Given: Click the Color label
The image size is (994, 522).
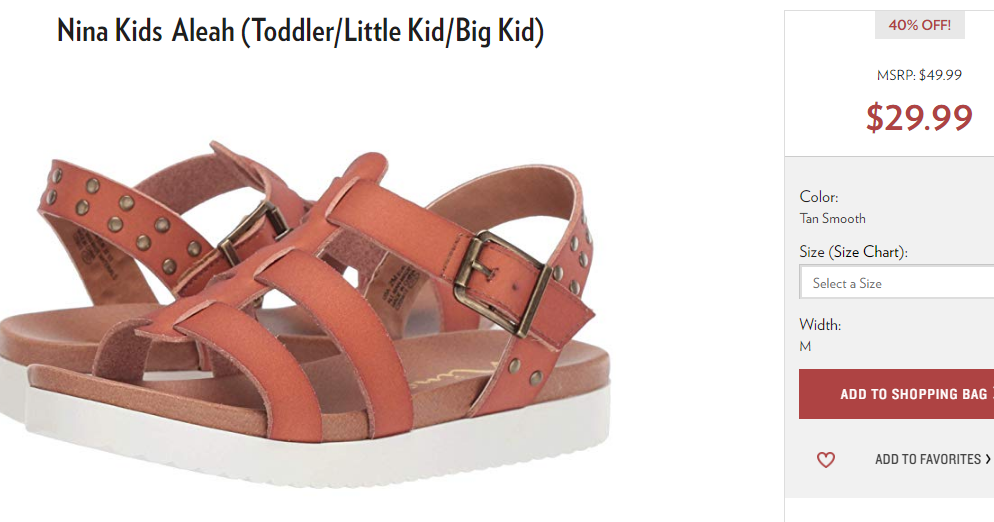Looking at the screenshot, I should click(818, 197).
